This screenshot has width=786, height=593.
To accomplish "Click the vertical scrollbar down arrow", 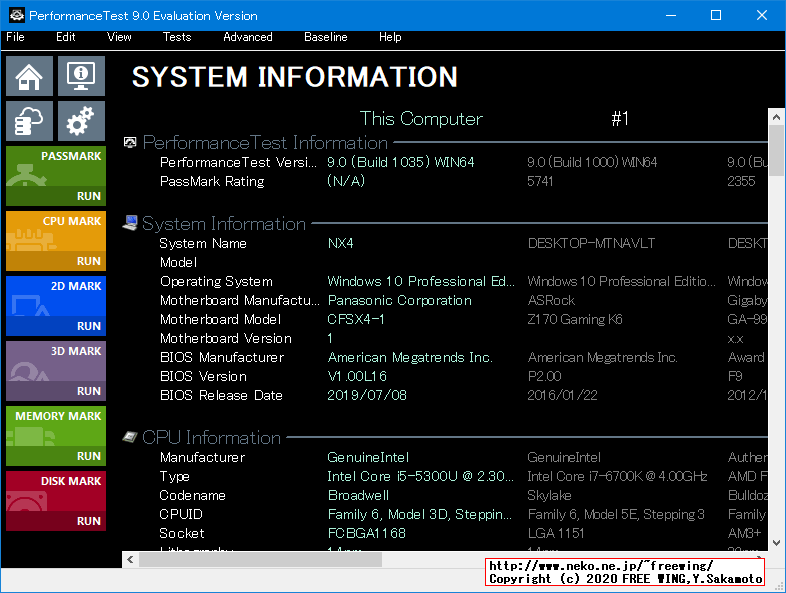I will point(776,542).
